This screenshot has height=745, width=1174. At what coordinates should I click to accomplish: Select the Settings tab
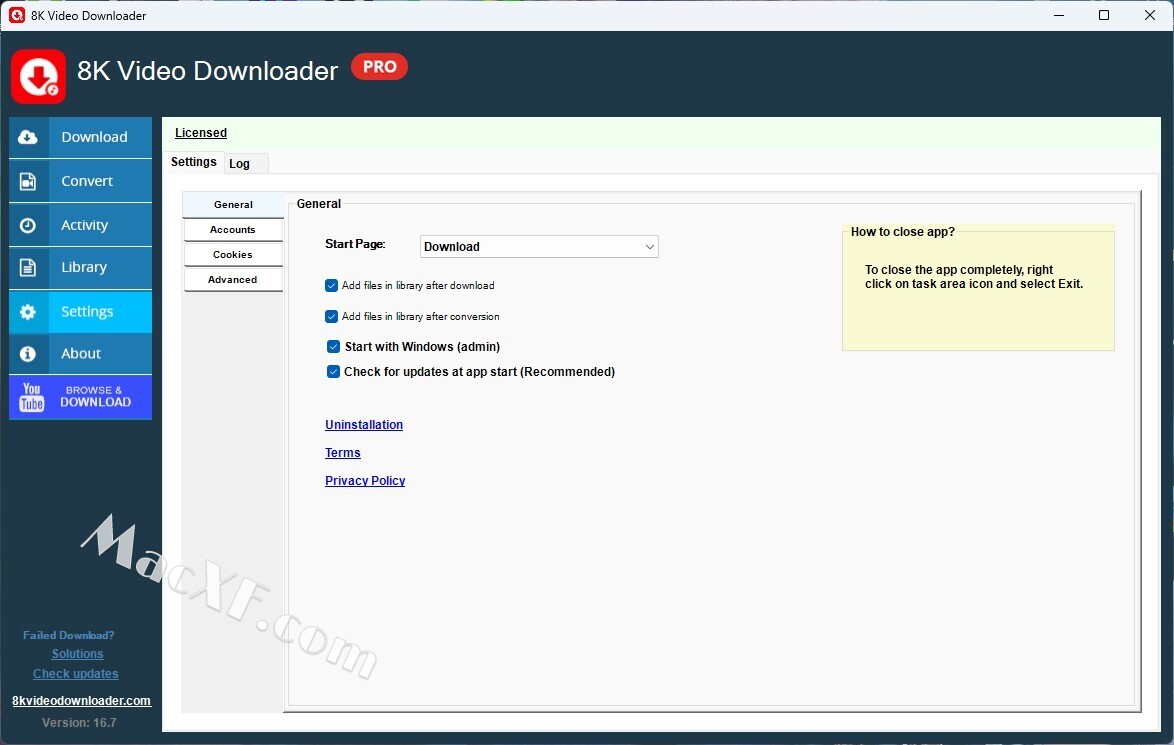[x=194, y=162]
